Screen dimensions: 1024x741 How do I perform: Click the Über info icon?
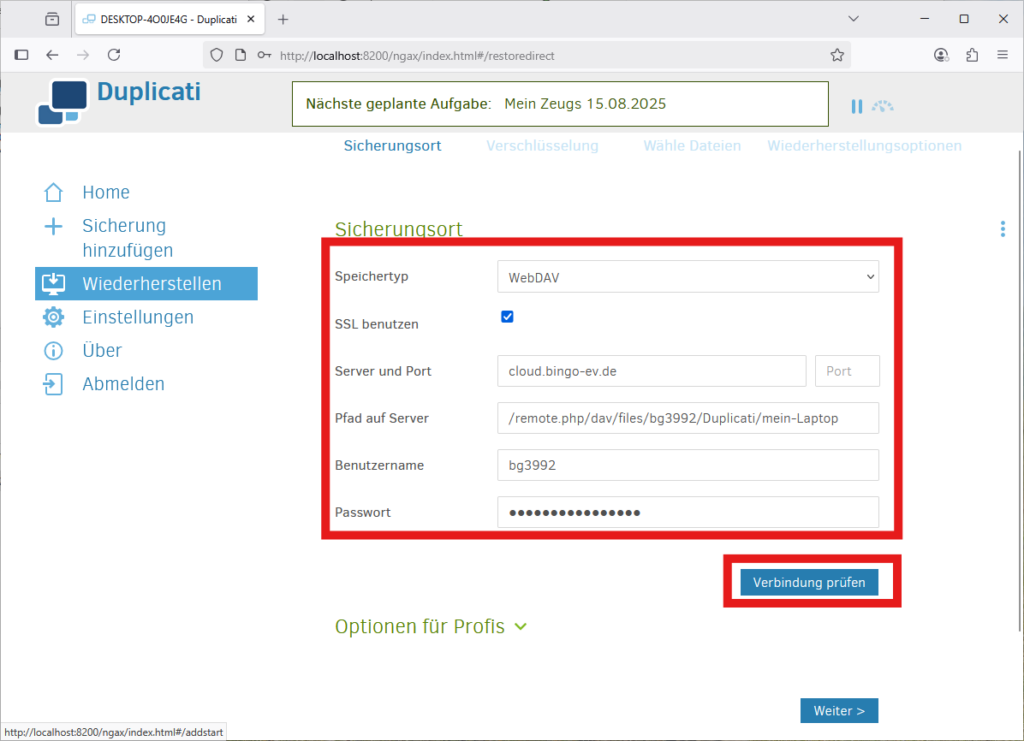54,351
